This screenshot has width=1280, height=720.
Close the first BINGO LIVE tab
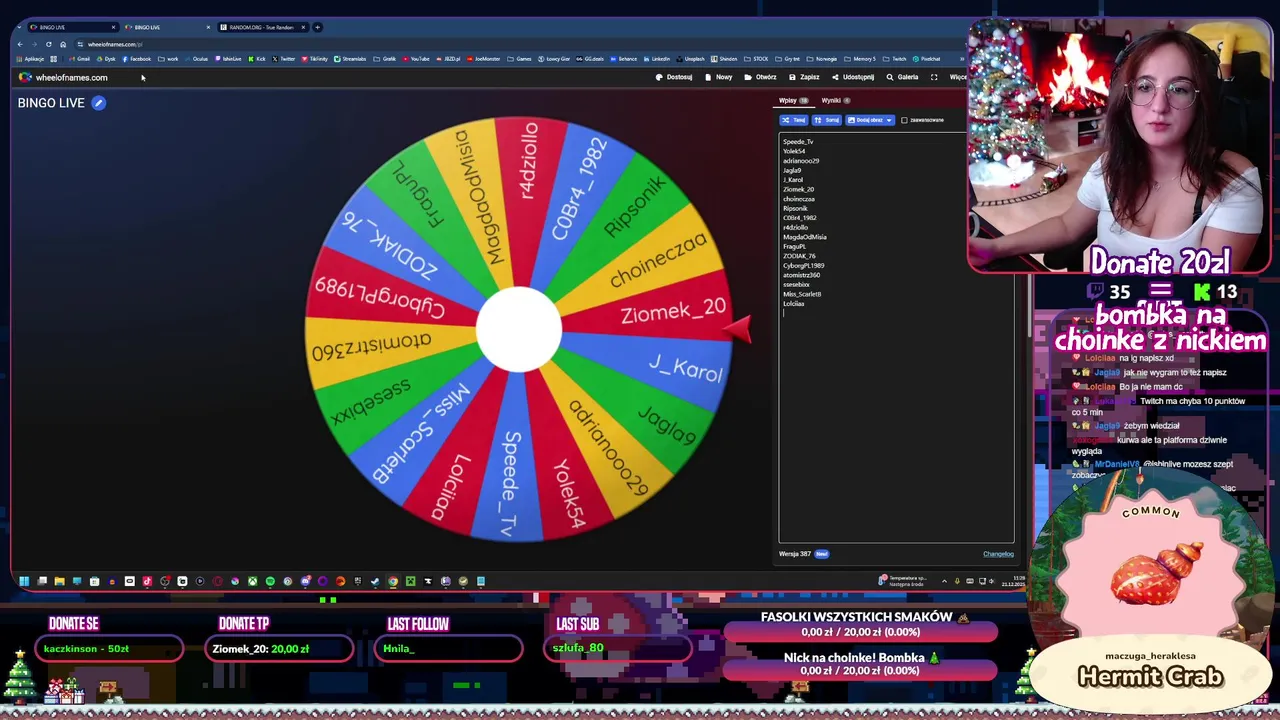tap(113, 27)
